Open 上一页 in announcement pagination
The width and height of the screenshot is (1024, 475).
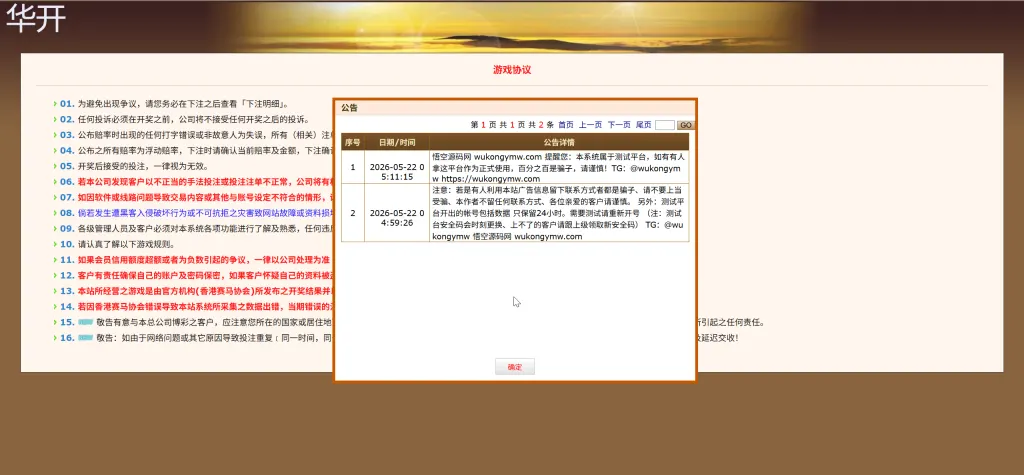coord(590,125)
